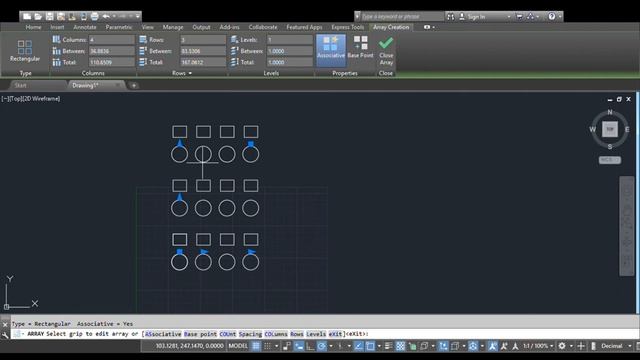Open the Manage ribbon tab
The width and height of the screenshot is (640, 360).
coord(173,27)
